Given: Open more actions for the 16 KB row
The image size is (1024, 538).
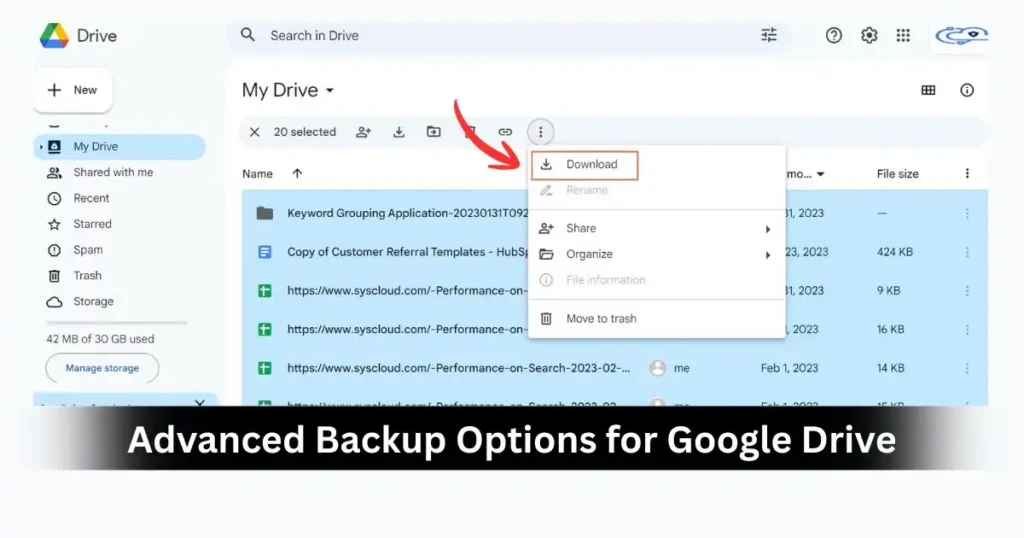Looking at the screenshot, I should click(x=967, y=329).
